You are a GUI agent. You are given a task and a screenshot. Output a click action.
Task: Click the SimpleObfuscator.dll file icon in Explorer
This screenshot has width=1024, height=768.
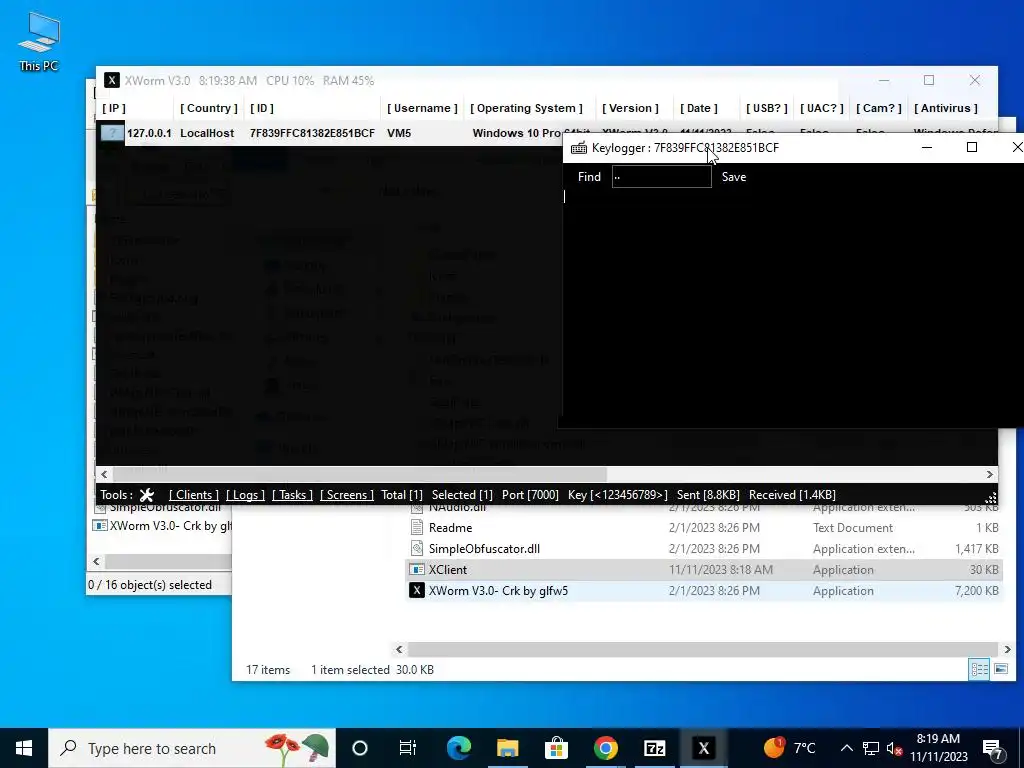pos(417,549)
